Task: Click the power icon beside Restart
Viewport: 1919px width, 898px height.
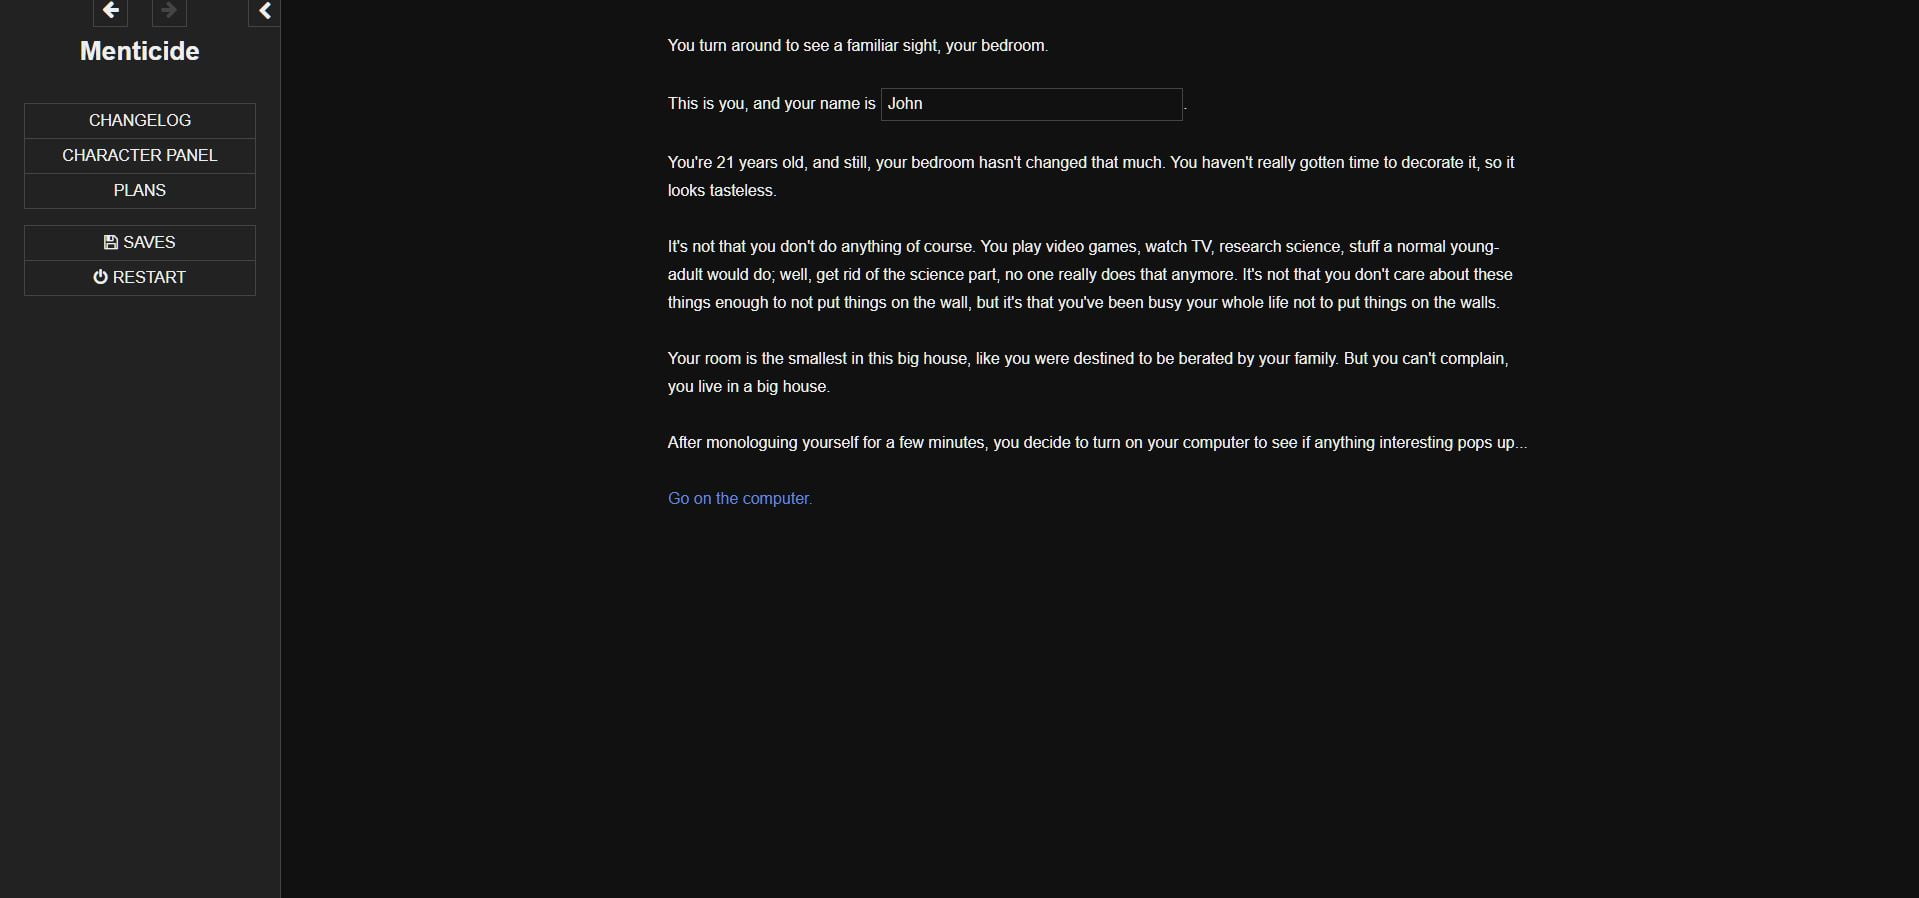Action: click(x=100, y=277)
